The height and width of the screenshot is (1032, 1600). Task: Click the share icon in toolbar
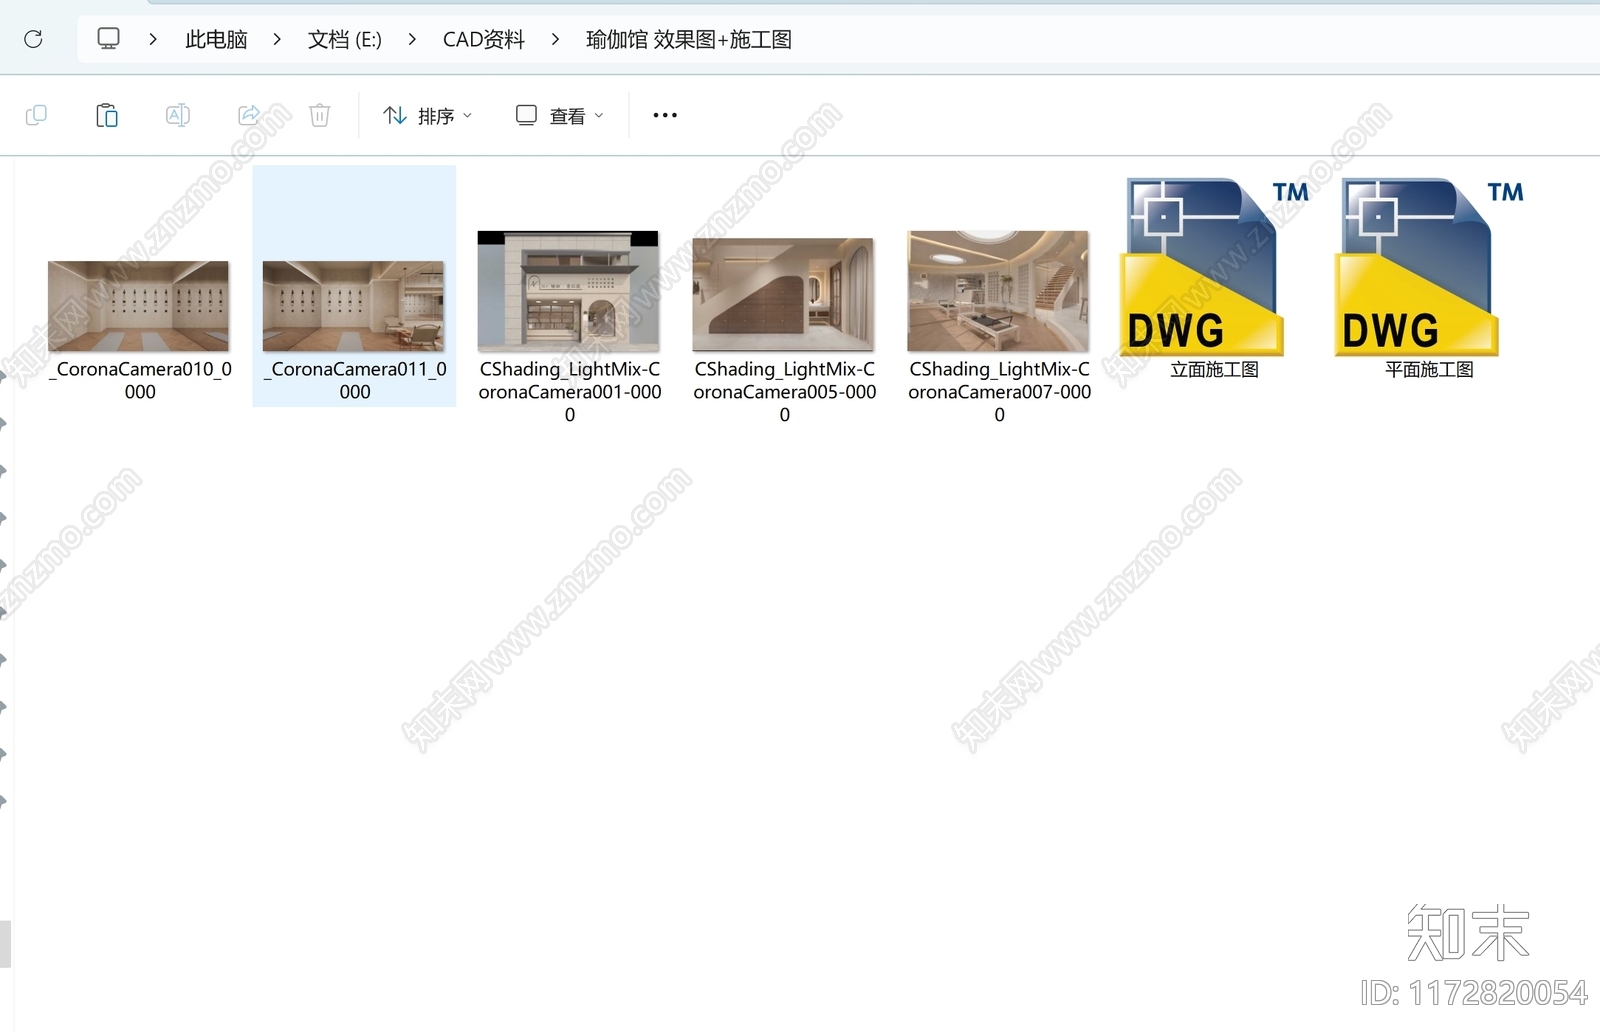[249, 115]
